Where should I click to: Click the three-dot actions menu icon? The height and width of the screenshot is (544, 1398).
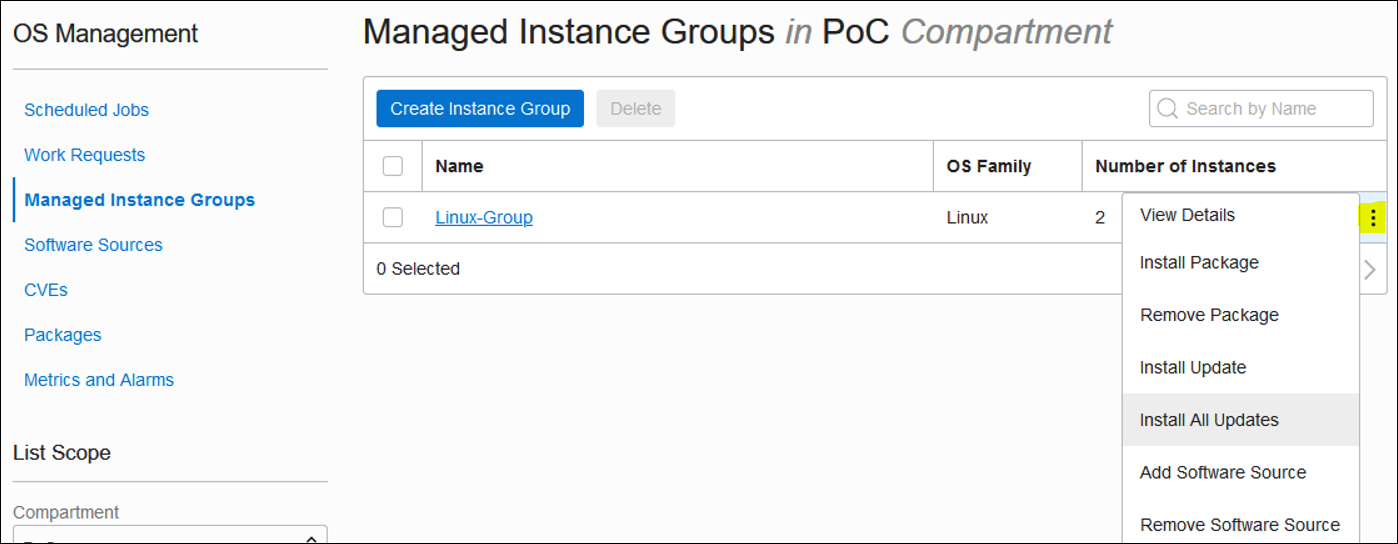[x=1373, y=218]
